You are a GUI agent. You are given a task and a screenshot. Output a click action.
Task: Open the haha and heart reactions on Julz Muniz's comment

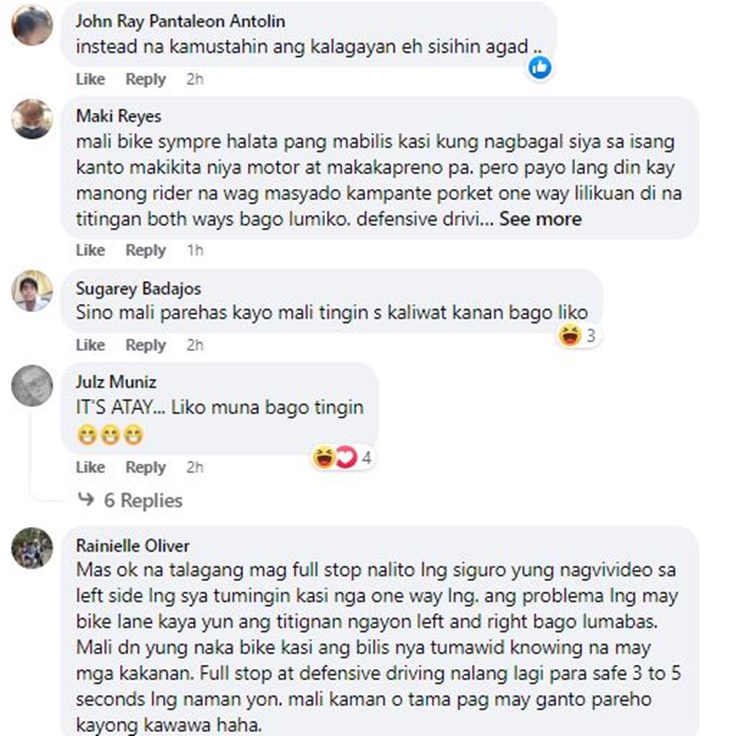(342, 457)
